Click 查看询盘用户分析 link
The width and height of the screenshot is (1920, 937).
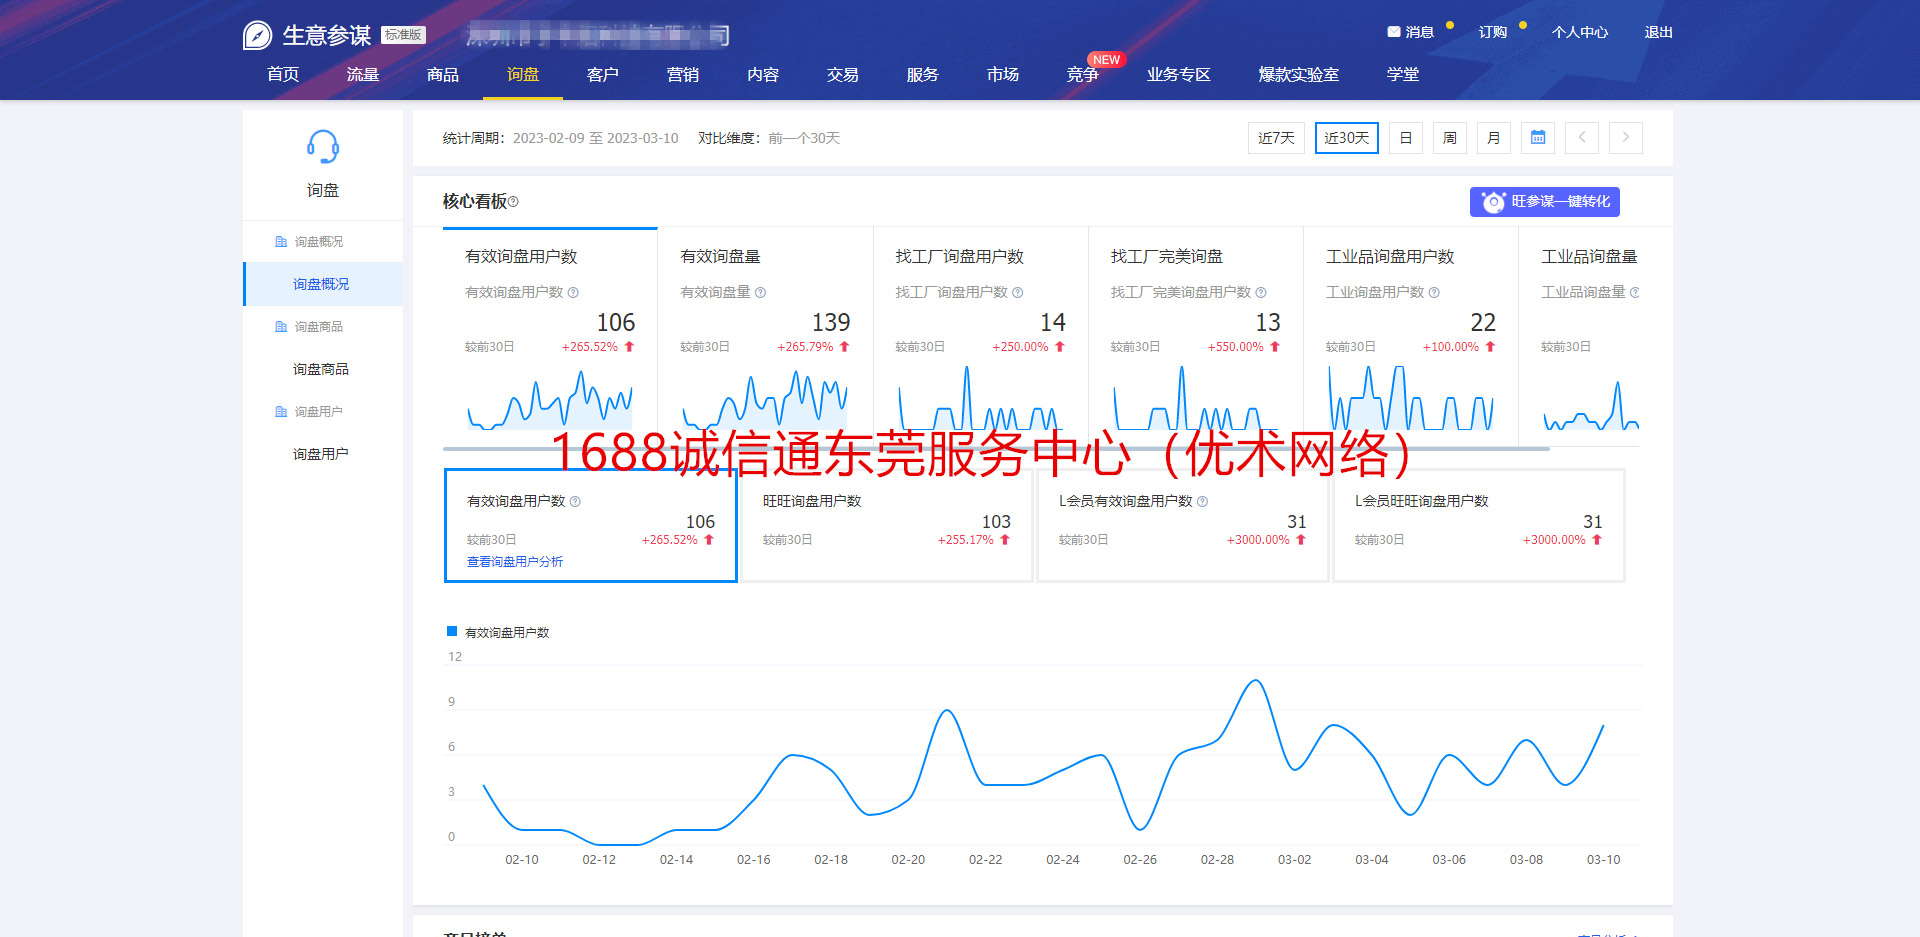(515, 562)
